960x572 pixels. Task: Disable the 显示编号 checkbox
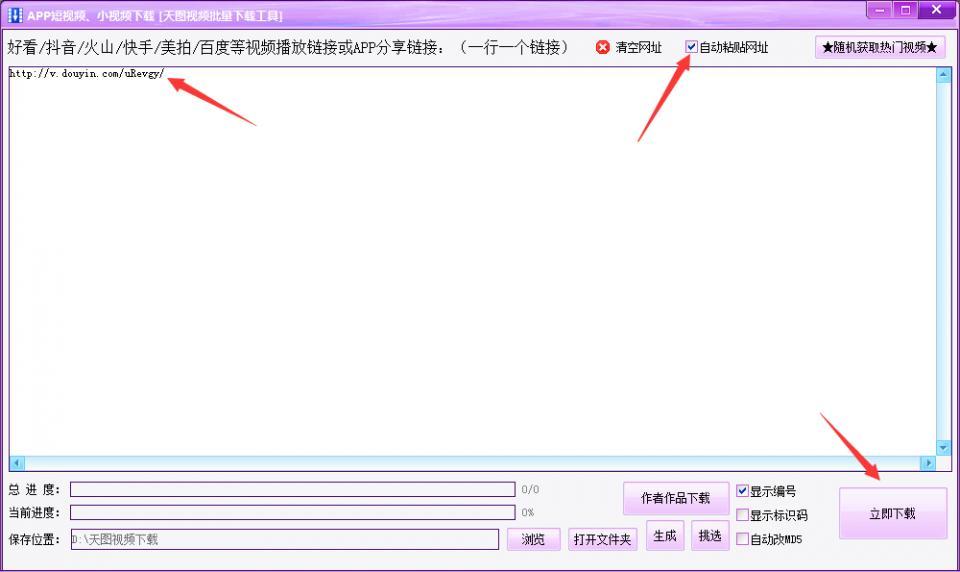[742, 491]
